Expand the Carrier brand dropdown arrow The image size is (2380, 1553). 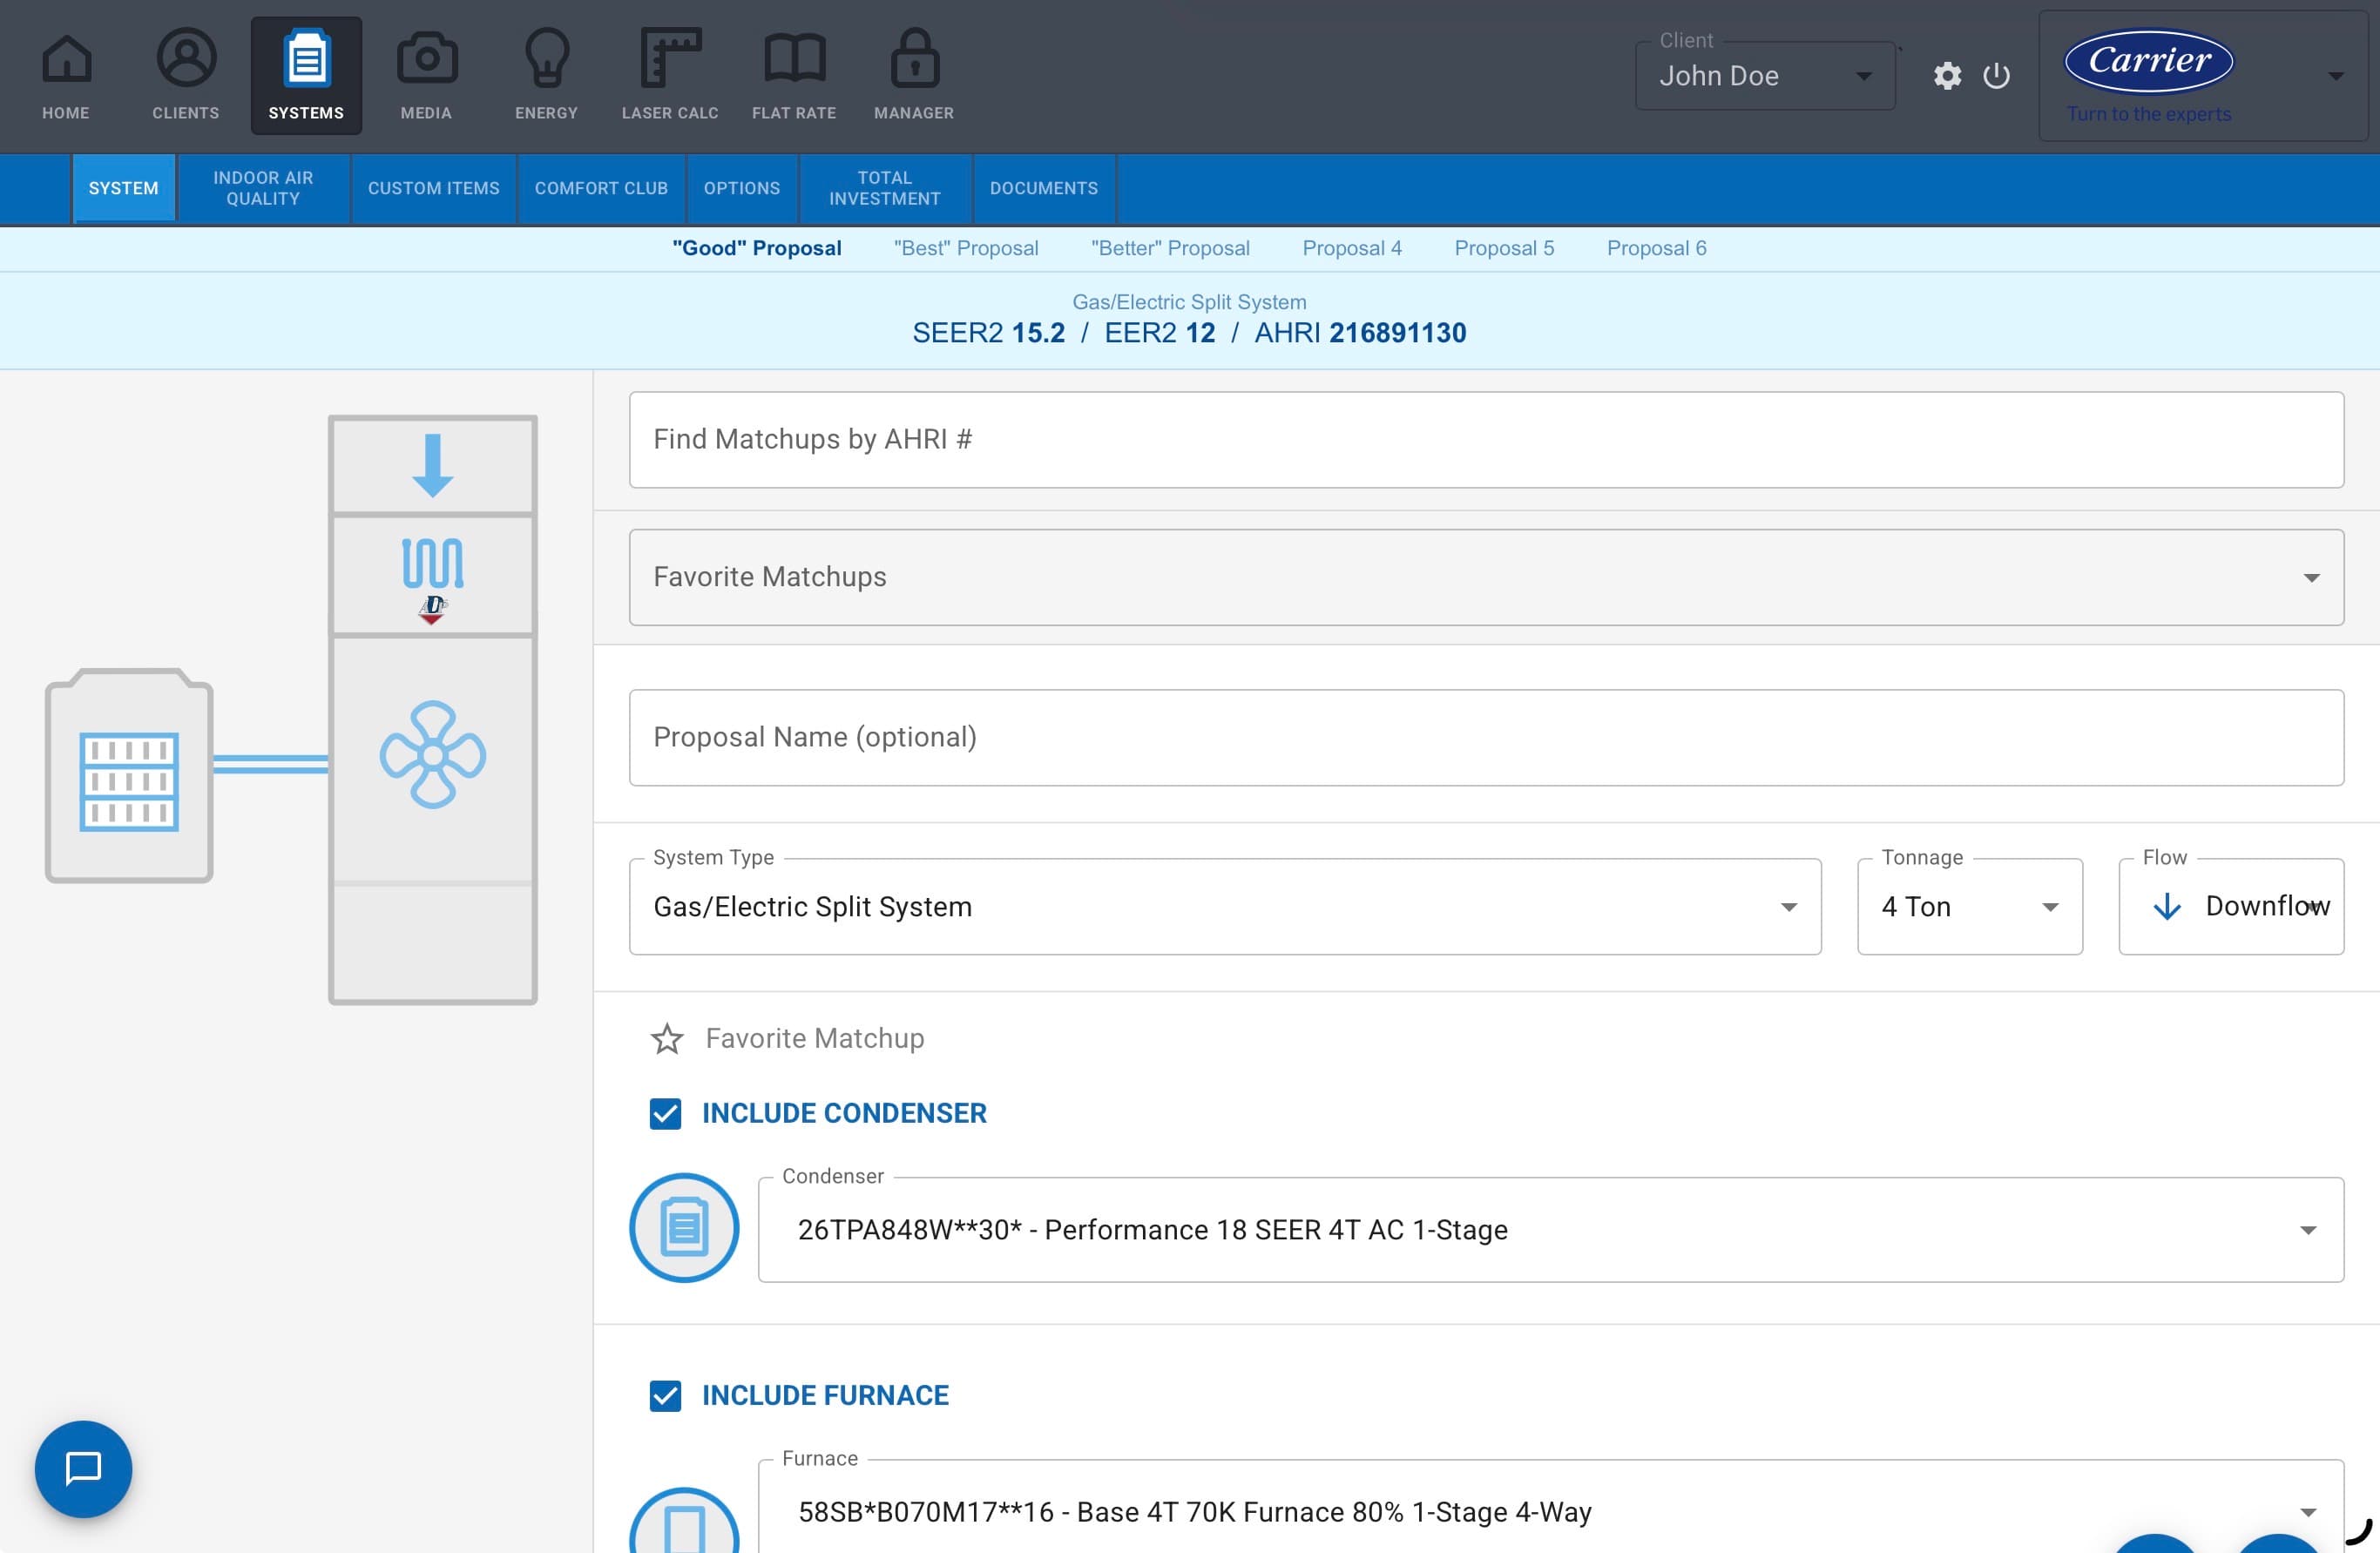click(2336, 76)
